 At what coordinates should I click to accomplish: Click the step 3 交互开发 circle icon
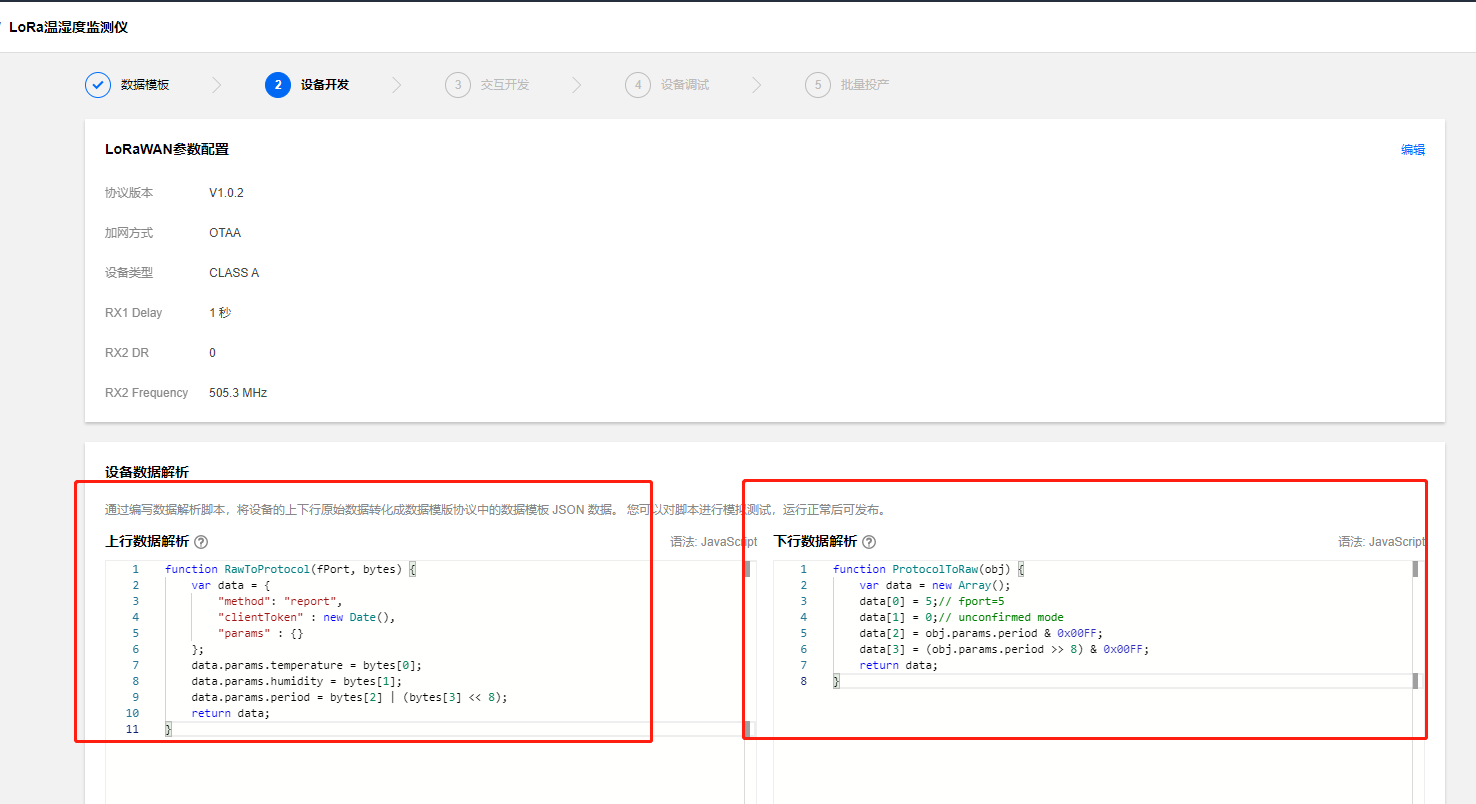[458, 85]
